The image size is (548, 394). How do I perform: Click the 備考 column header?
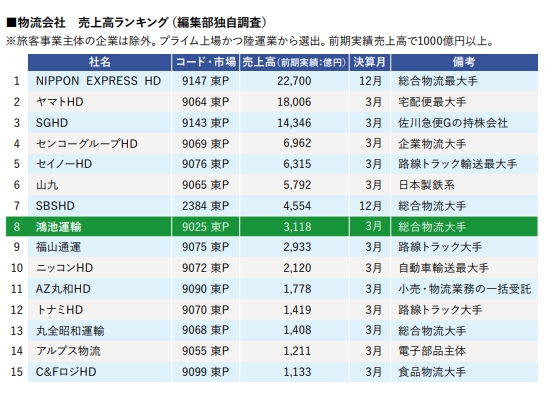(x=464, y=62)
